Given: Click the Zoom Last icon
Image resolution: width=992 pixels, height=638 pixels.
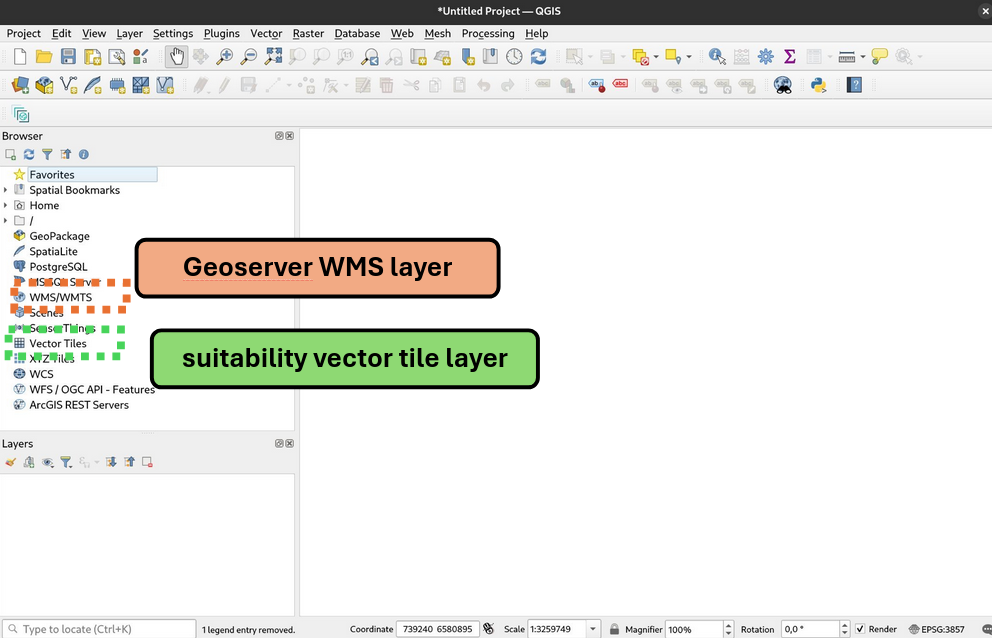Looking at the screenshot, I should point(369,57).
